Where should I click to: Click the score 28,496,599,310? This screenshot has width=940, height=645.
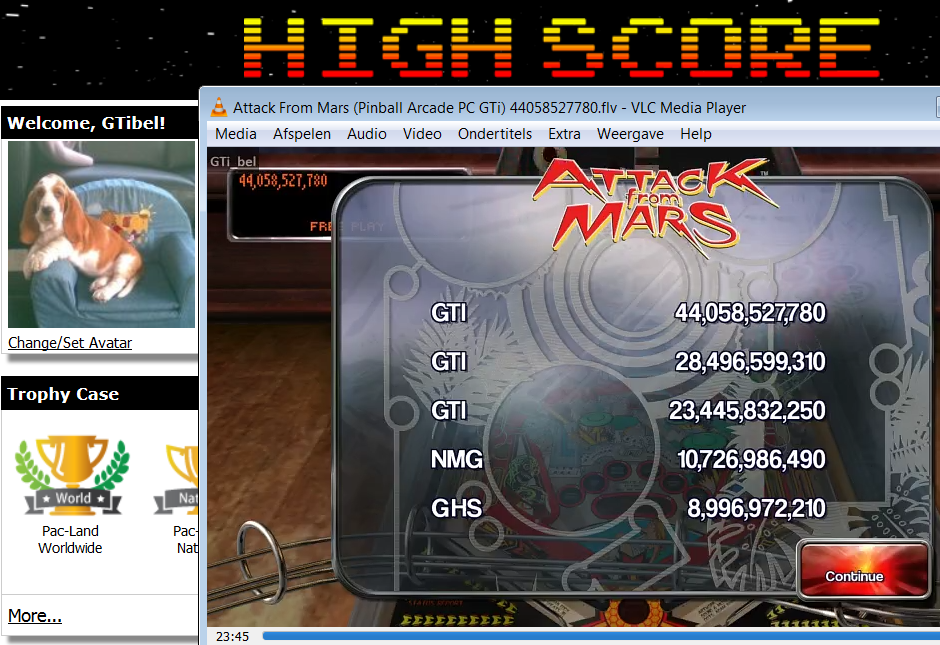pyautogui.click(x=750, y=361)
